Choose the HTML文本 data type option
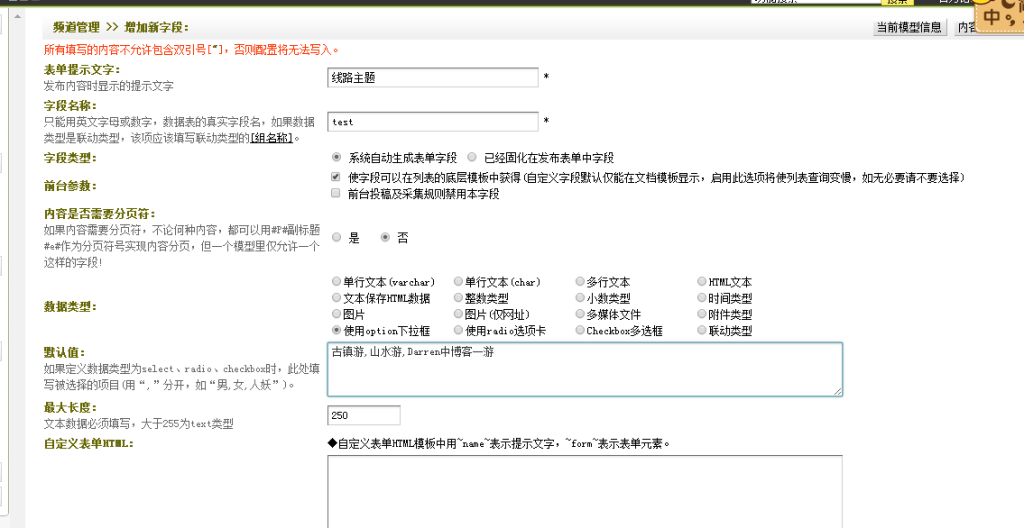The height and width of the screenshot is (528, 1024). (701, 282)
